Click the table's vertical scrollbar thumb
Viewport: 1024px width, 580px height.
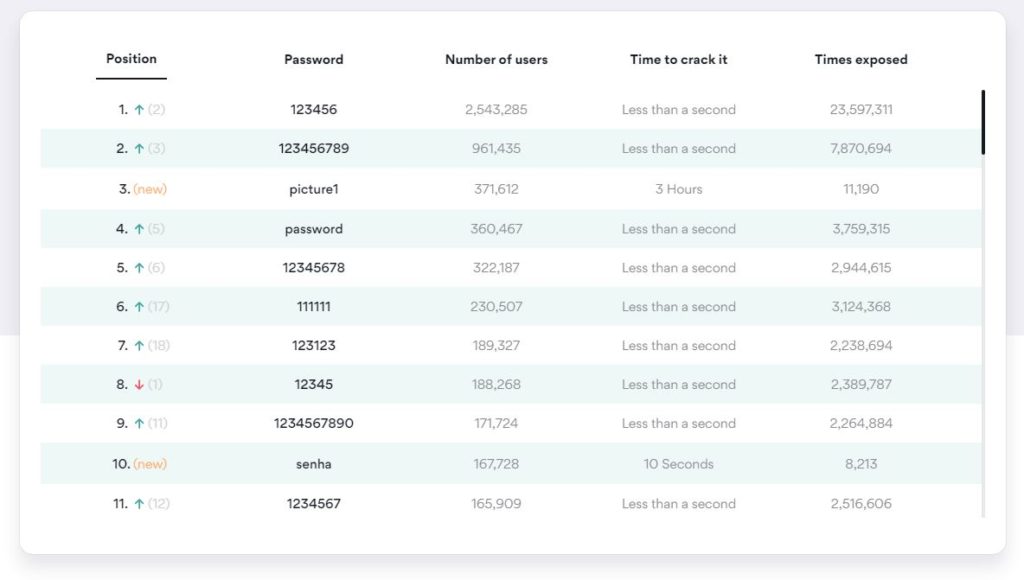[x=983, y=122]
